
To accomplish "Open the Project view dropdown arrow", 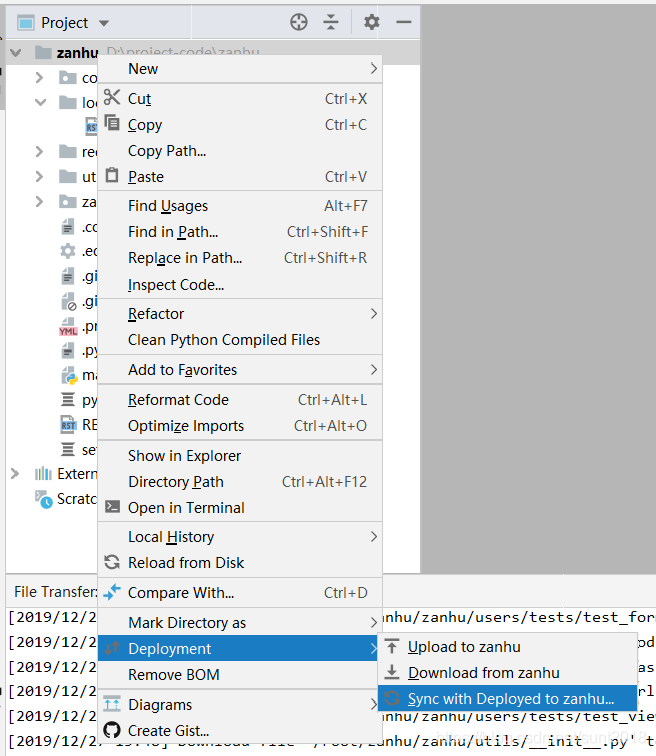I will (x=104, y=23).
